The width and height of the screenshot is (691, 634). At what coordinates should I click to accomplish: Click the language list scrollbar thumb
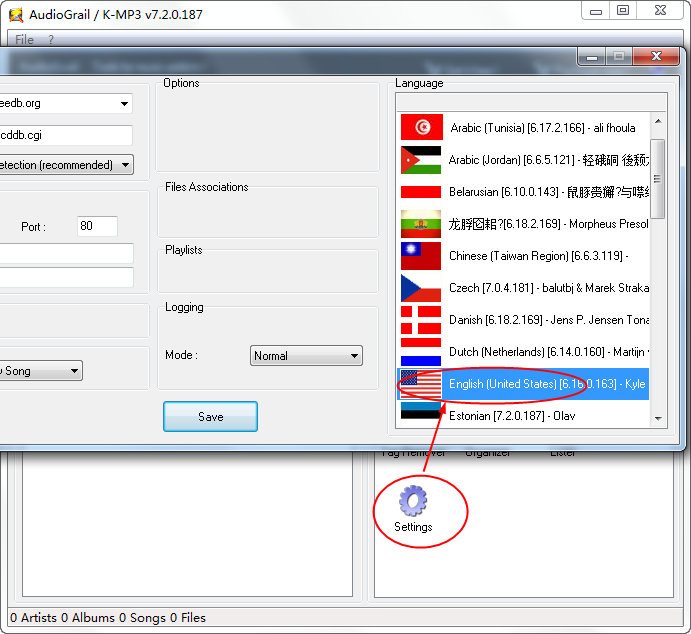658,178
